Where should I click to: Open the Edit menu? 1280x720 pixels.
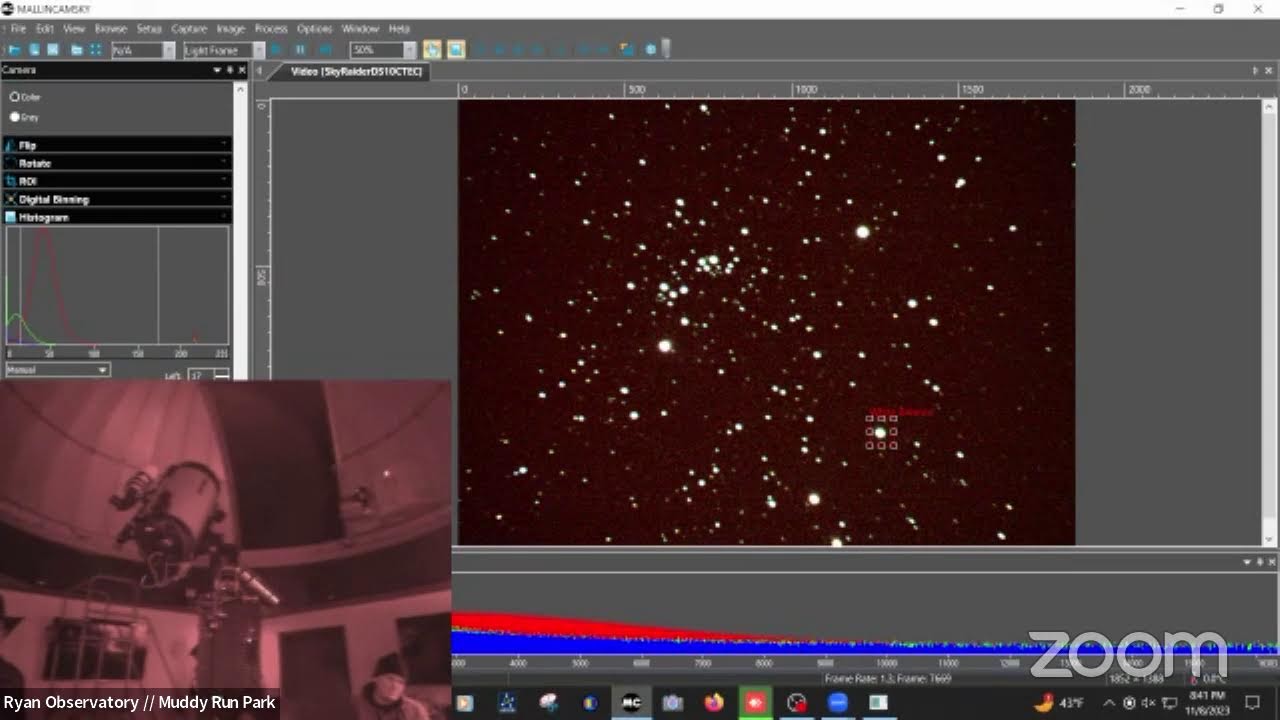coord(45,29)
